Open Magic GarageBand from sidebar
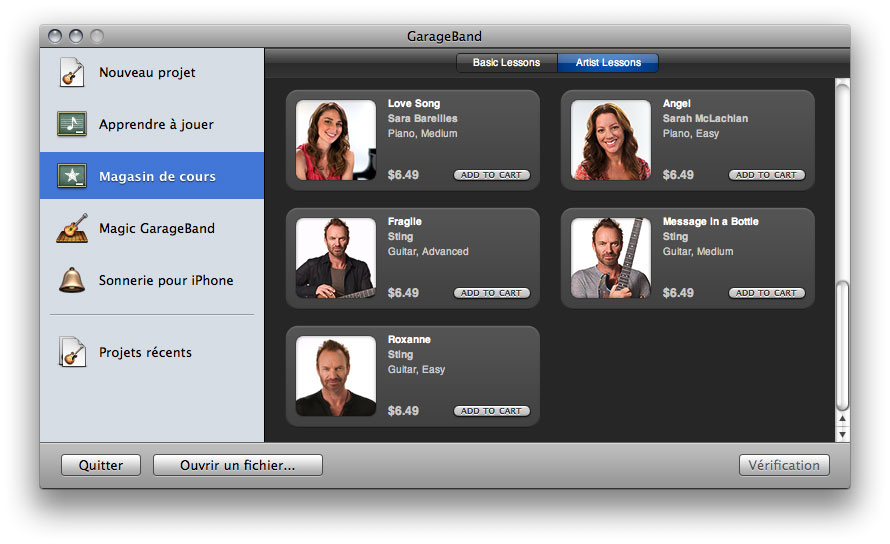The image size is (890, 544). click(152, 228)
